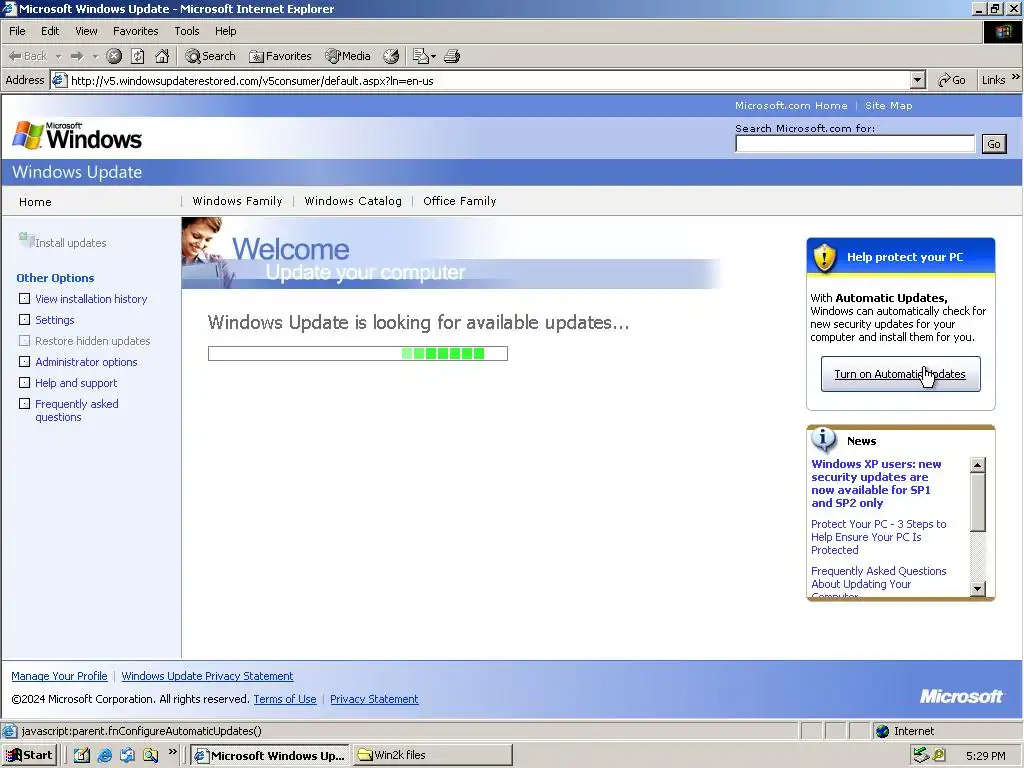Click the News info icon
Screen dimensions: 1024x768
(x=824, y=440)
